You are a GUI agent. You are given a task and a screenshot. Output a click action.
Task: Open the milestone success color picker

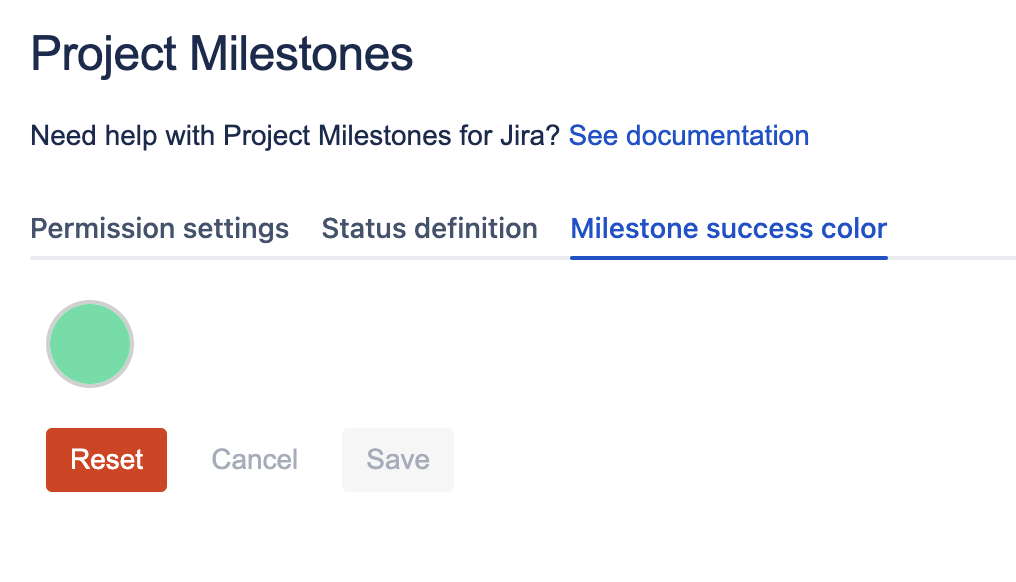coord(90,344)
